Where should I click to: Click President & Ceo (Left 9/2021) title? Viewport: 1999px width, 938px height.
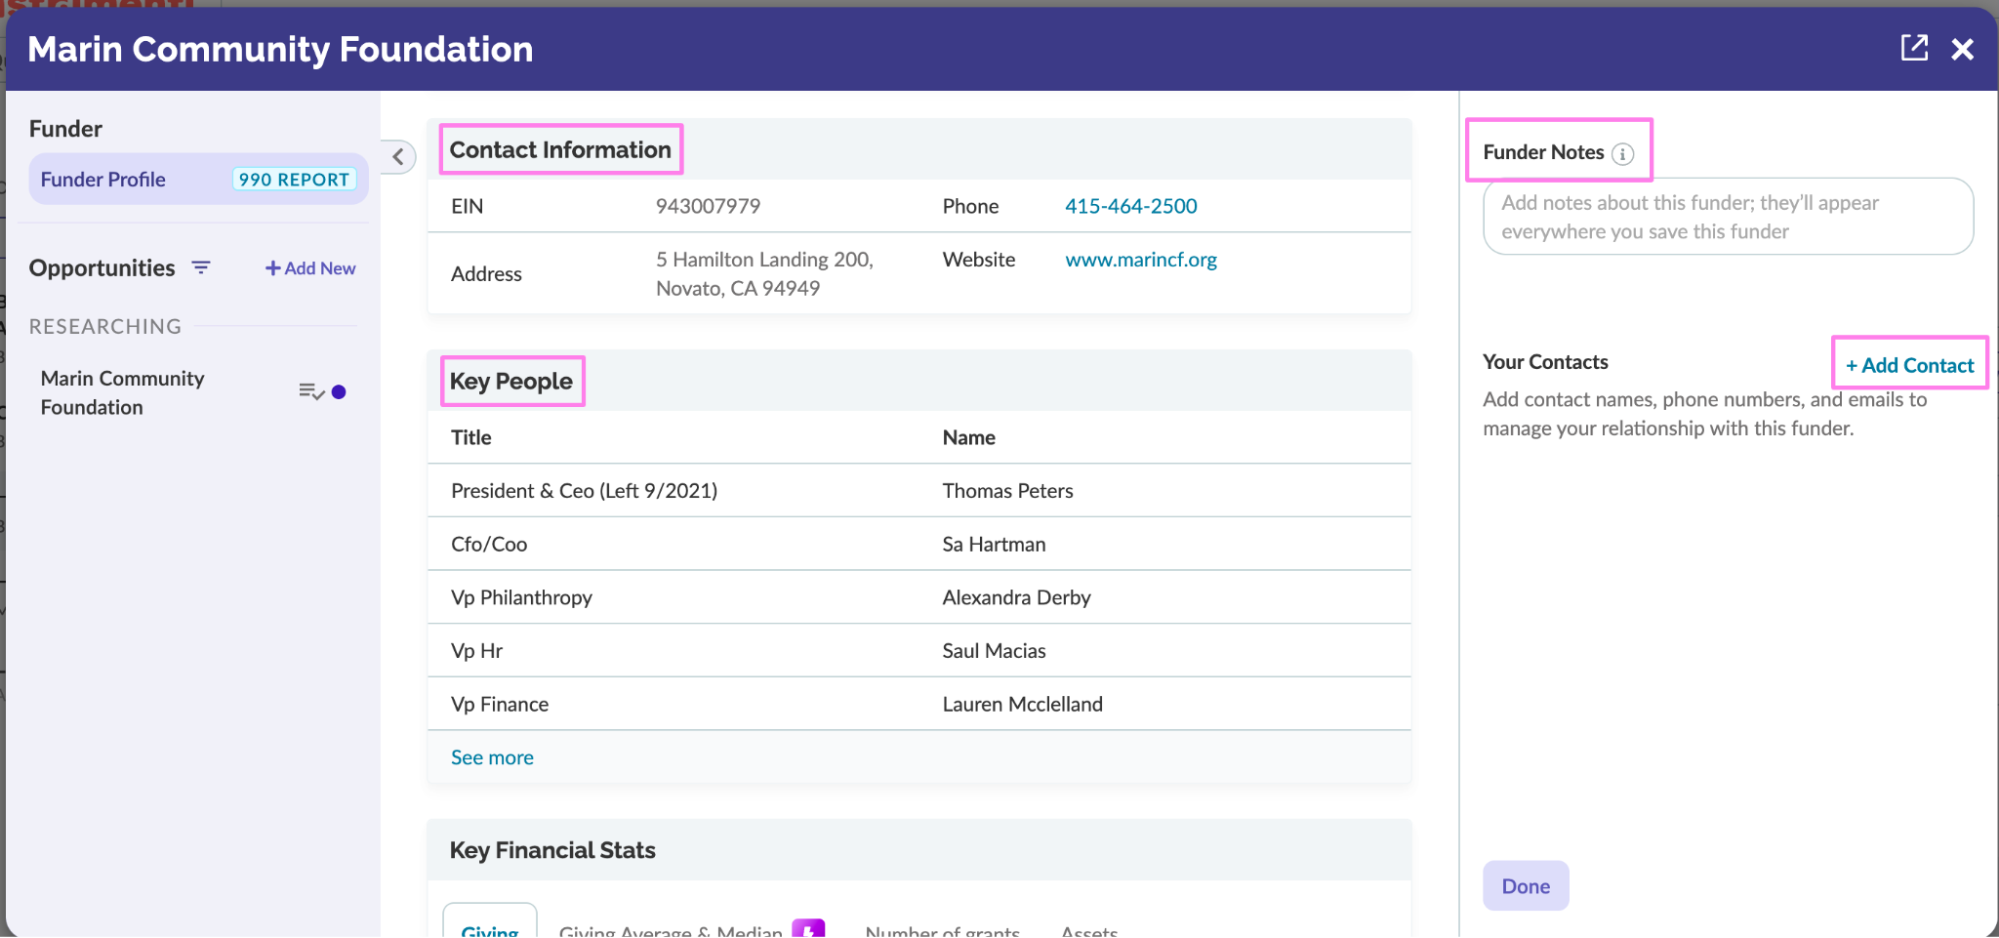[584, 491]
